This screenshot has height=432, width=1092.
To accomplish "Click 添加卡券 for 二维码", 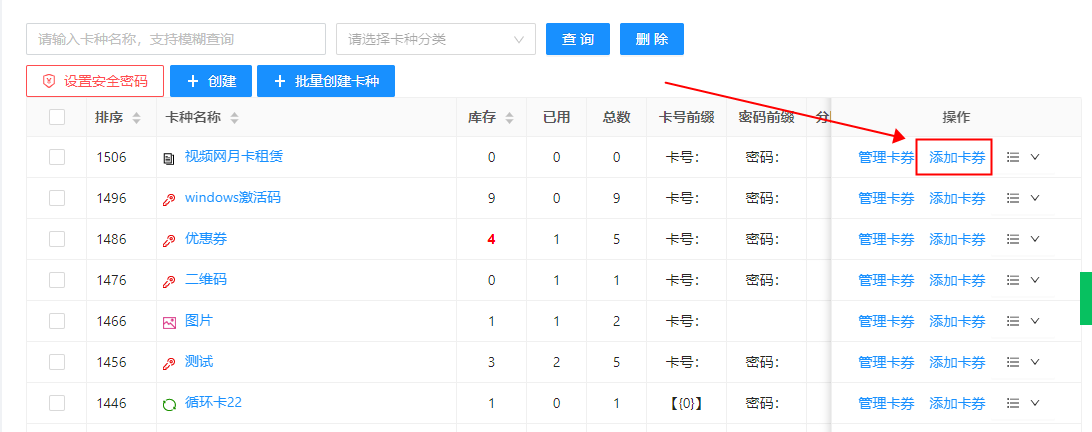I will click(x=958, y=280).
